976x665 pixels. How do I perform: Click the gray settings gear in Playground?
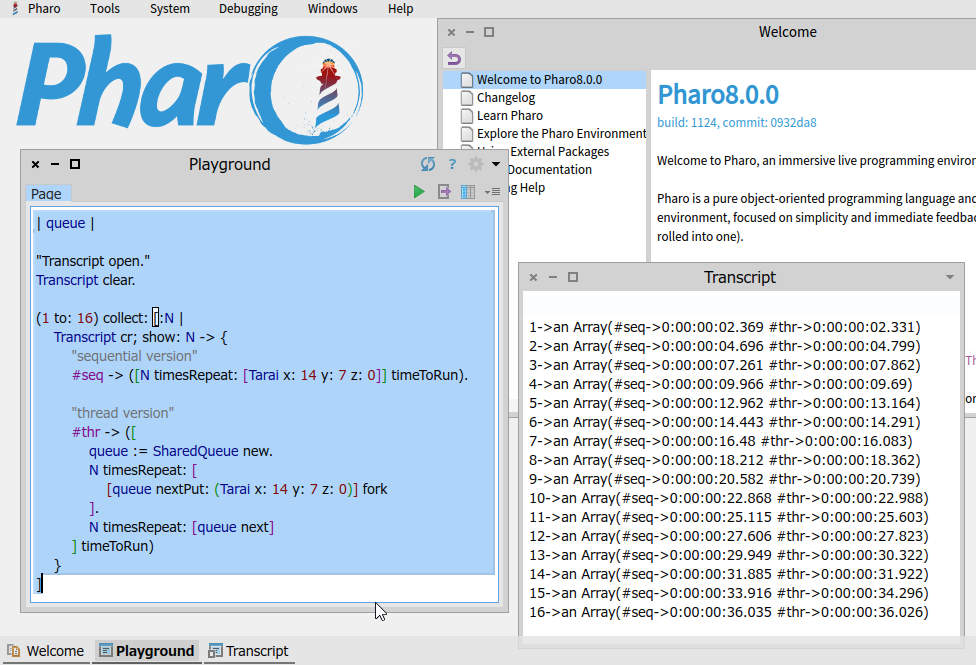click(x=476, y=164)
